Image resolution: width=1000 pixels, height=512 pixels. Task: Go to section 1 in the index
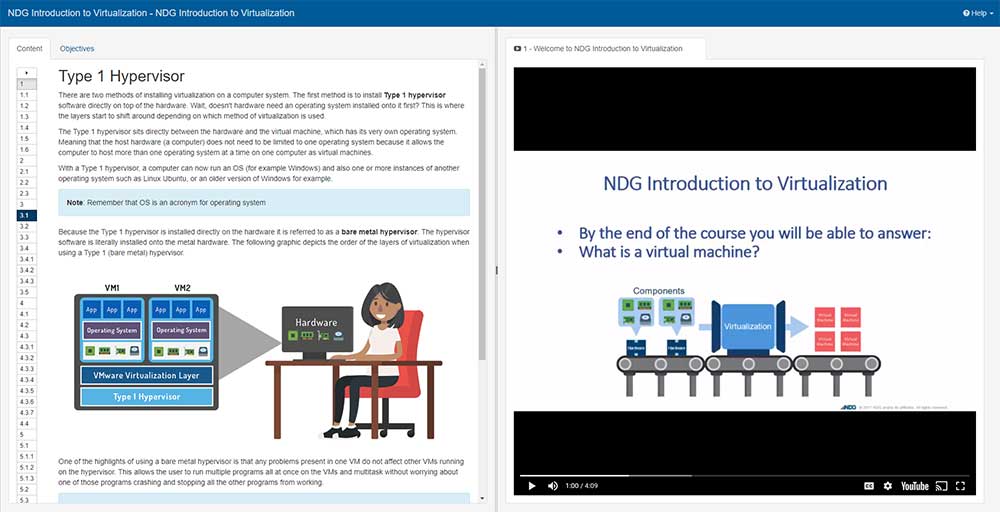point(26,84)
